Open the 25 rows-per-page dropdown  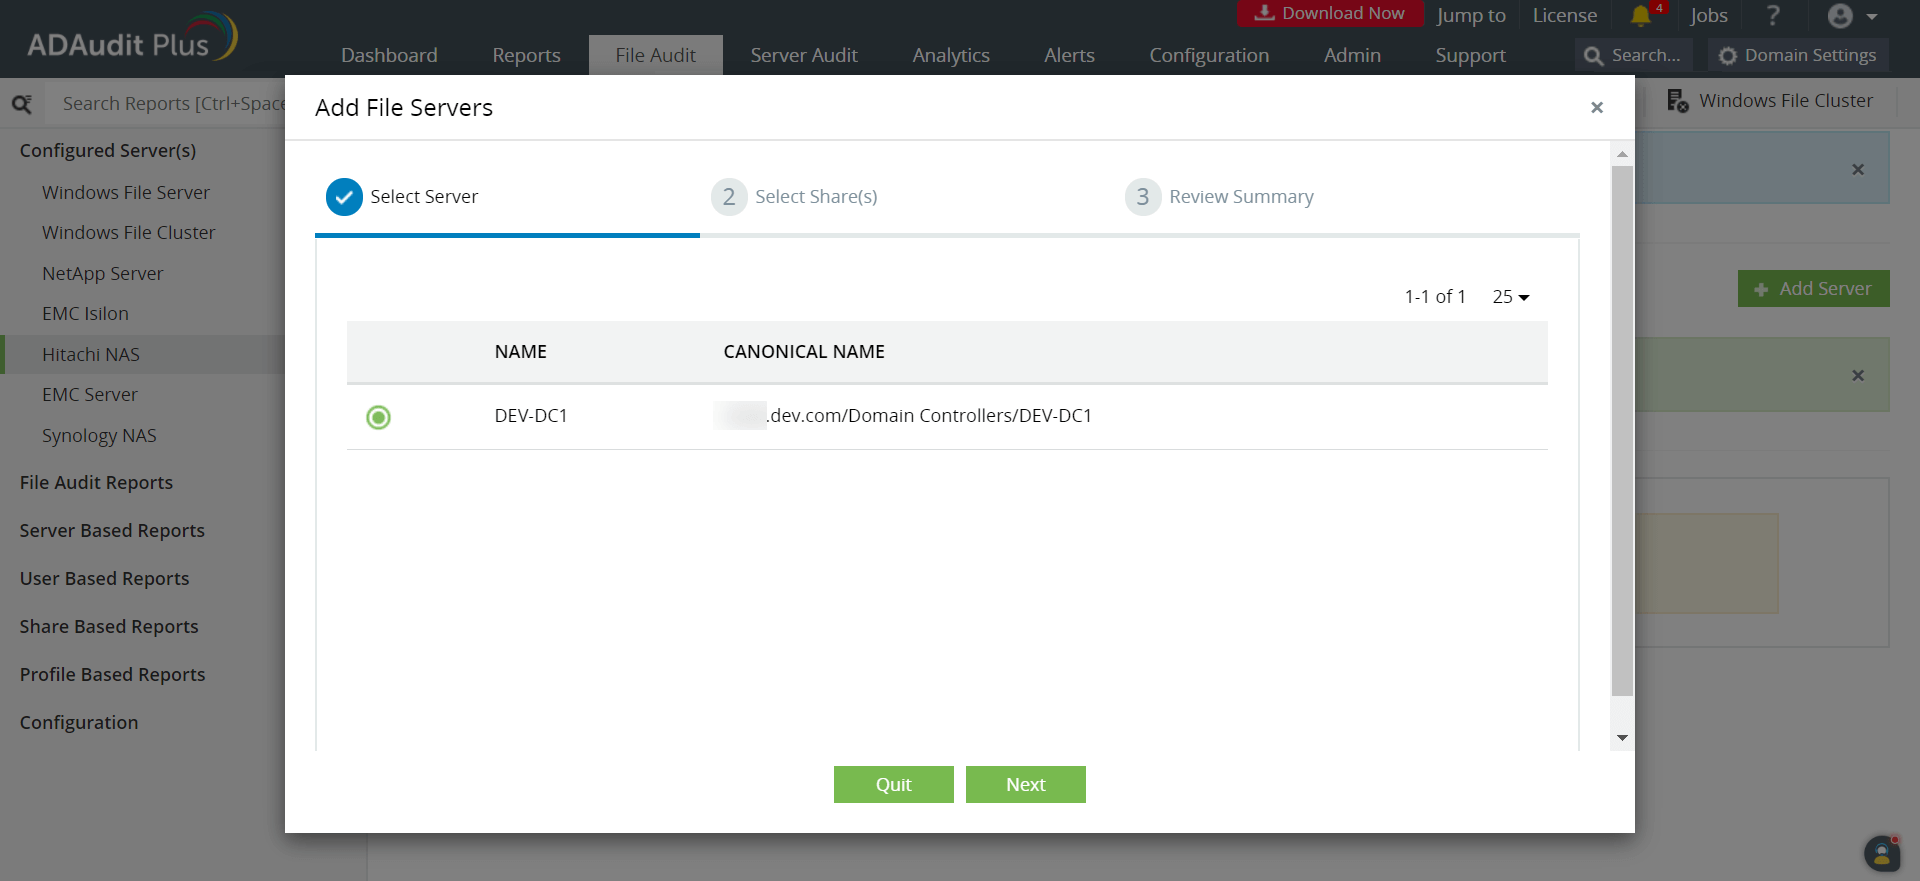(x=1511, y=297)
